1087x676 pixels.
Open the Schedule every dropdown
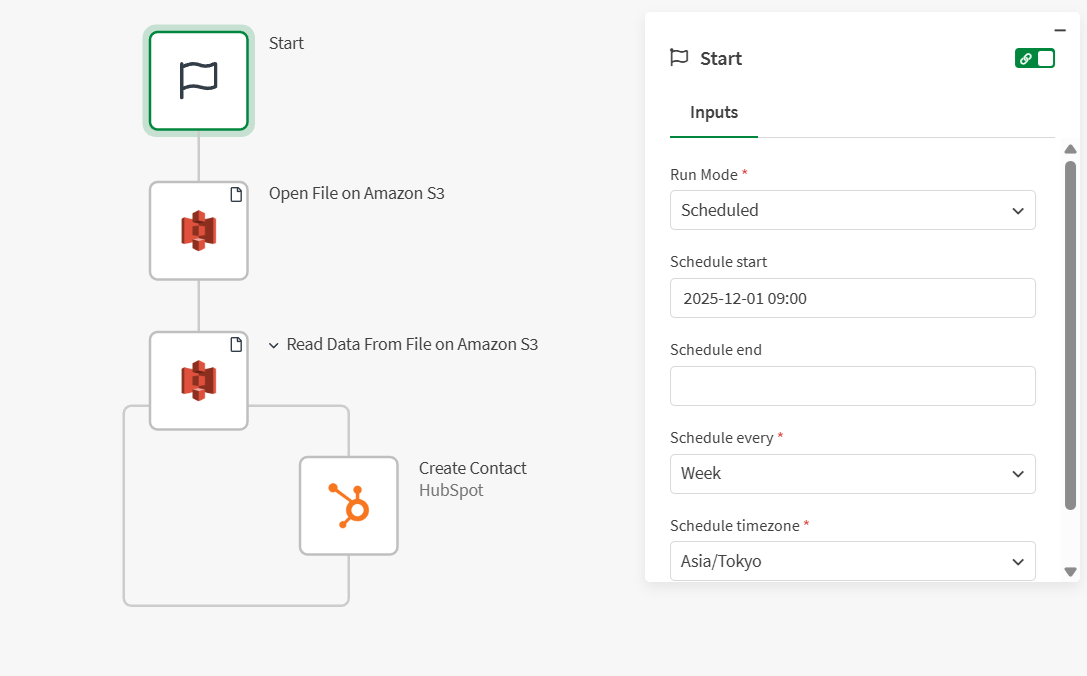[x=852, y=473]
